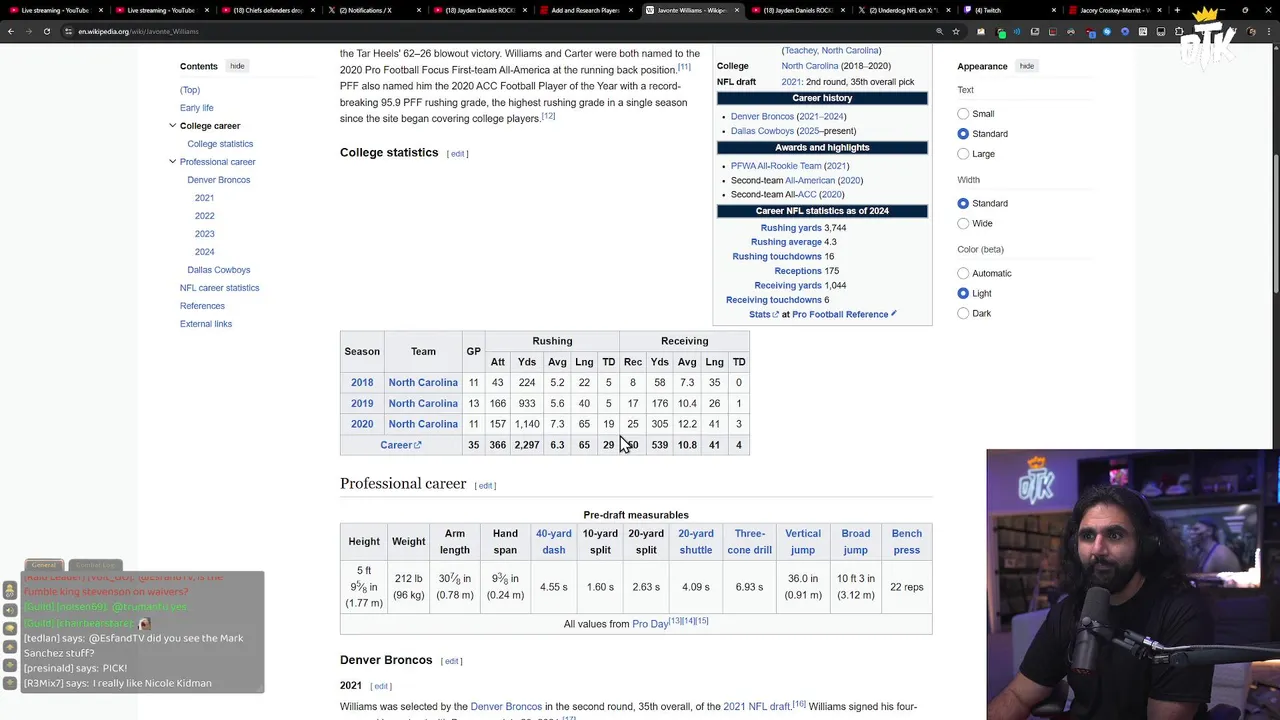Close the Chiefs defenders YouTube tab
The width and height of the screenshot is (1280, 720).
(312, 10)
